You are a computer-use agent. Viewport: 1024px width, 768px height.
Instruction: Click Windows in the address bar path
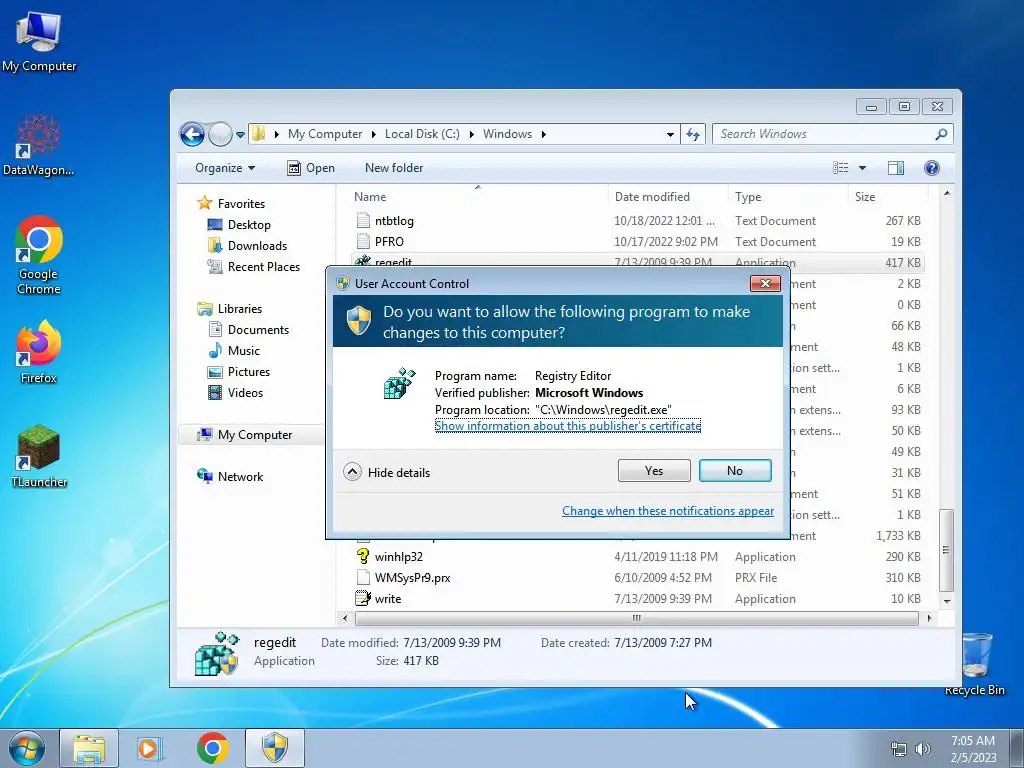point(507,134)
